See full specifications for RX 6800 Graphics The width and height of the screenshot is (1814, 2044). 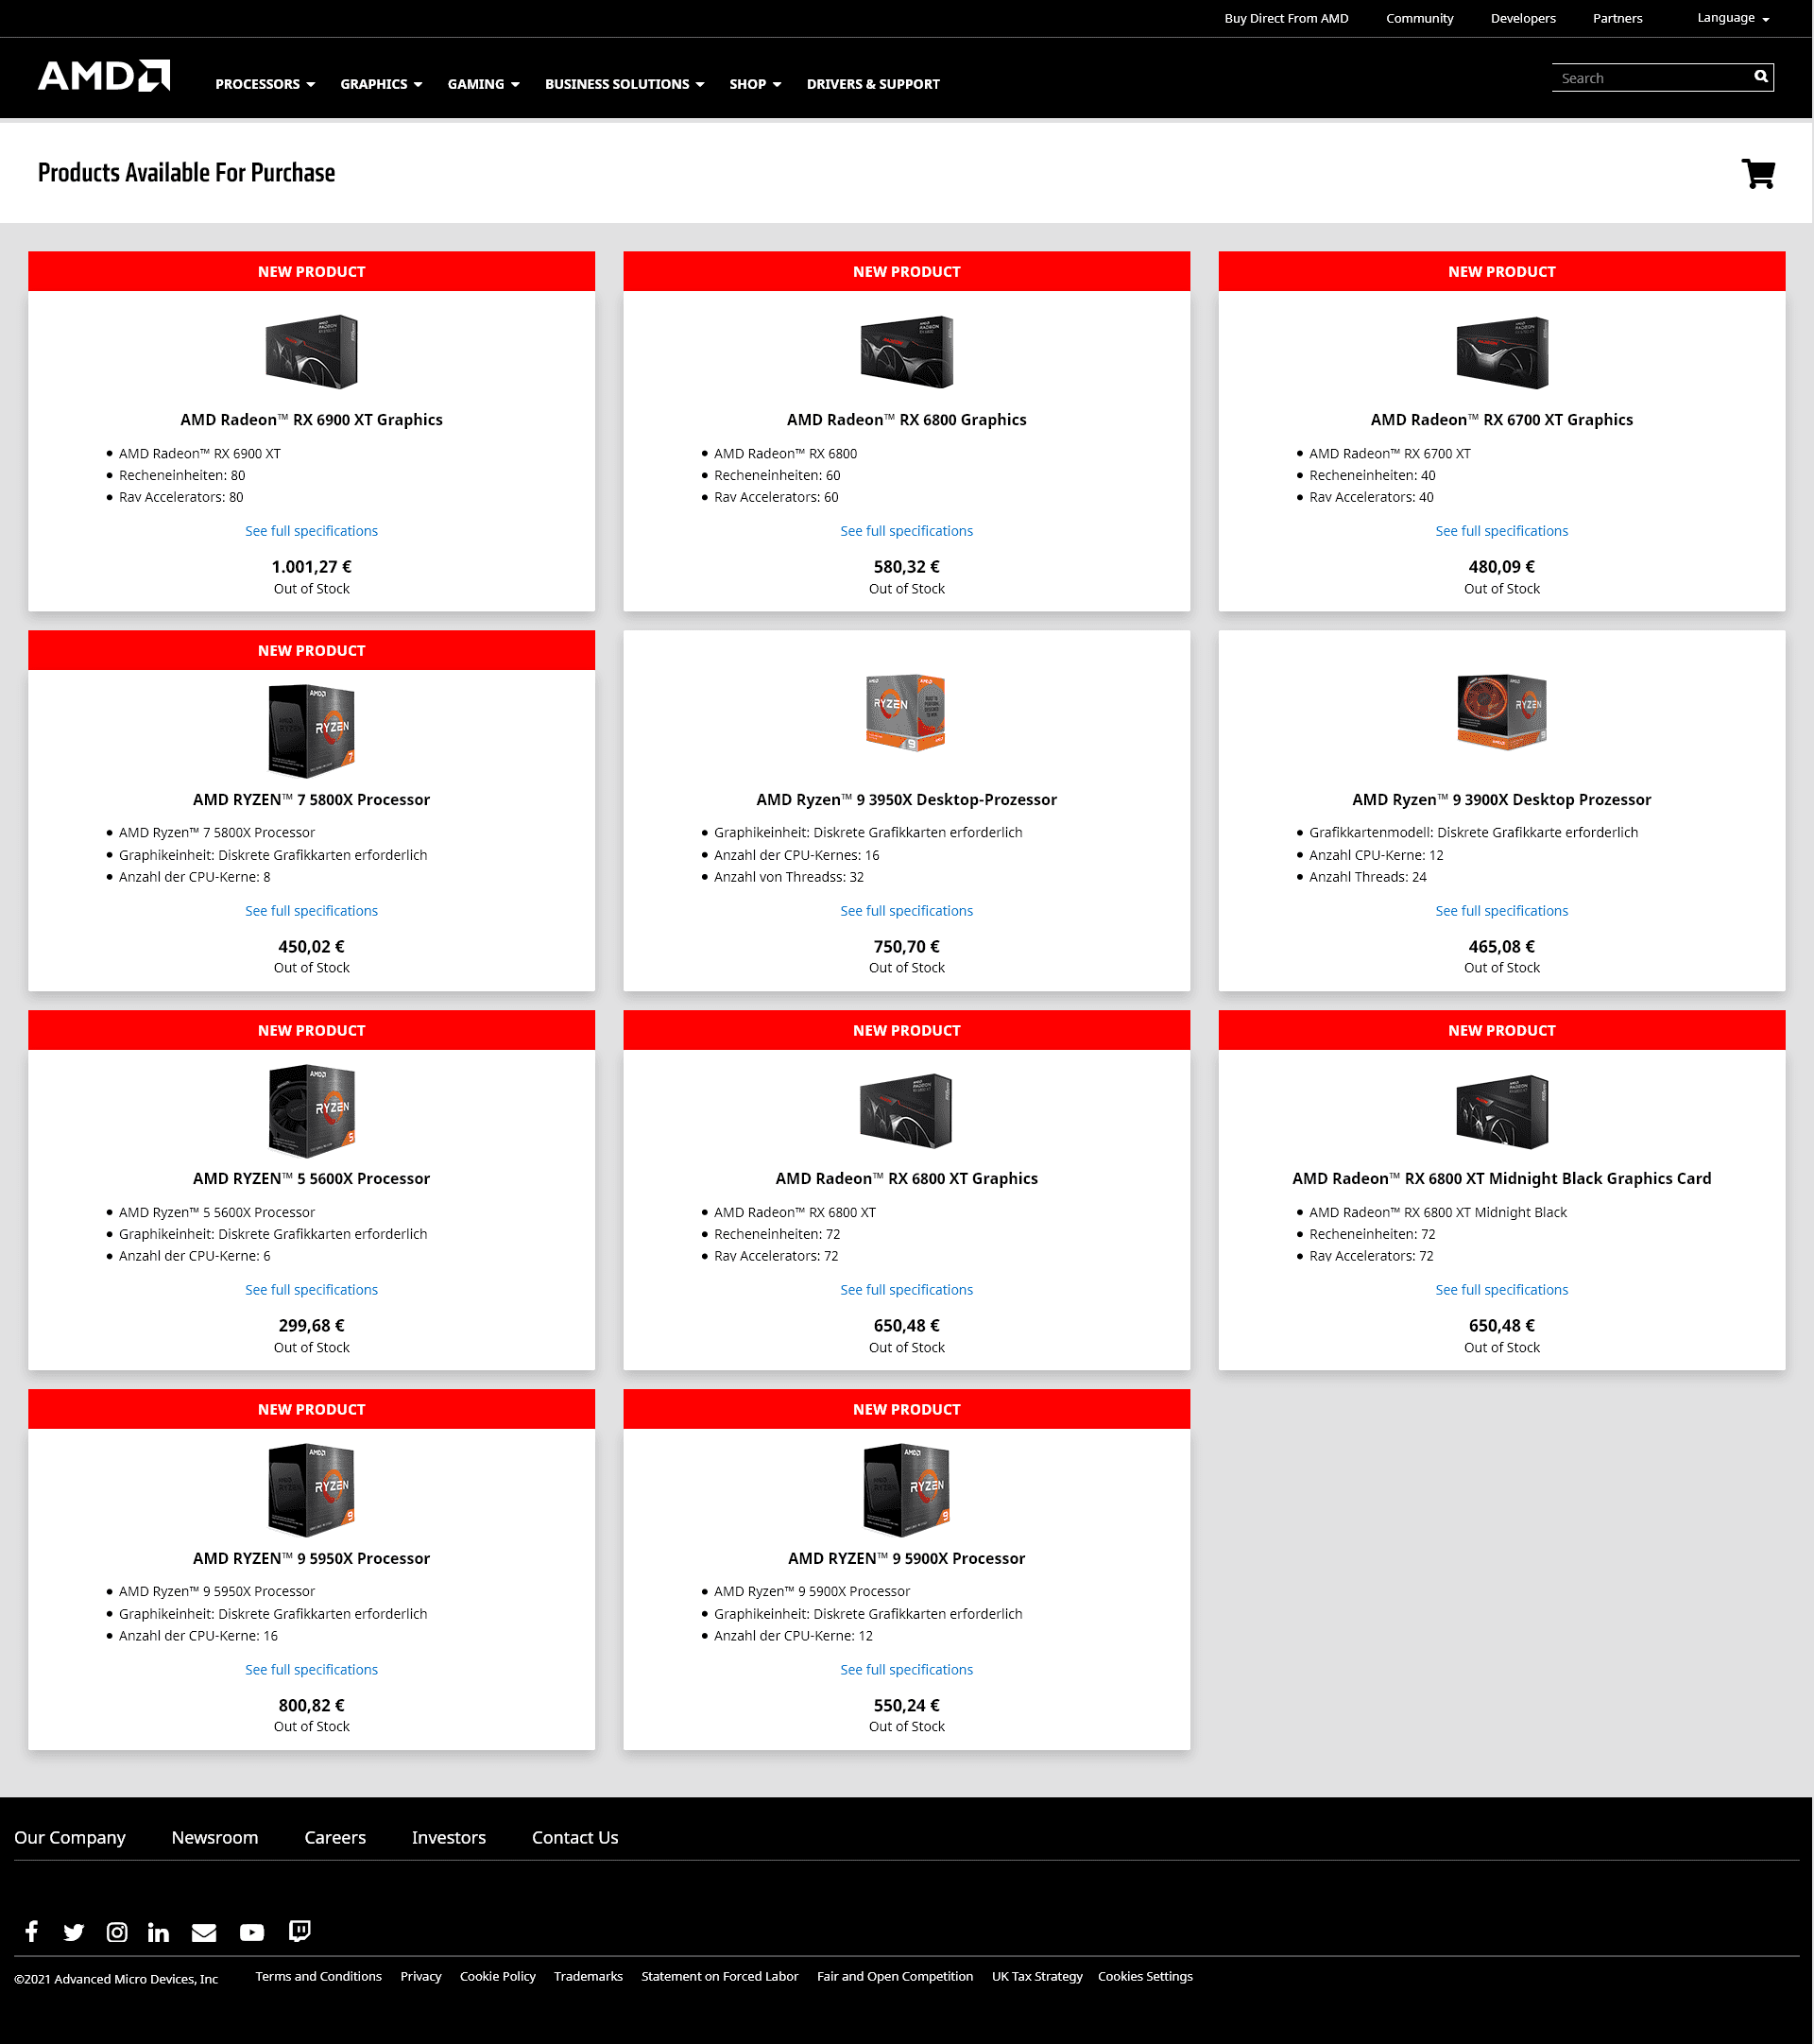tap(907, 531)
